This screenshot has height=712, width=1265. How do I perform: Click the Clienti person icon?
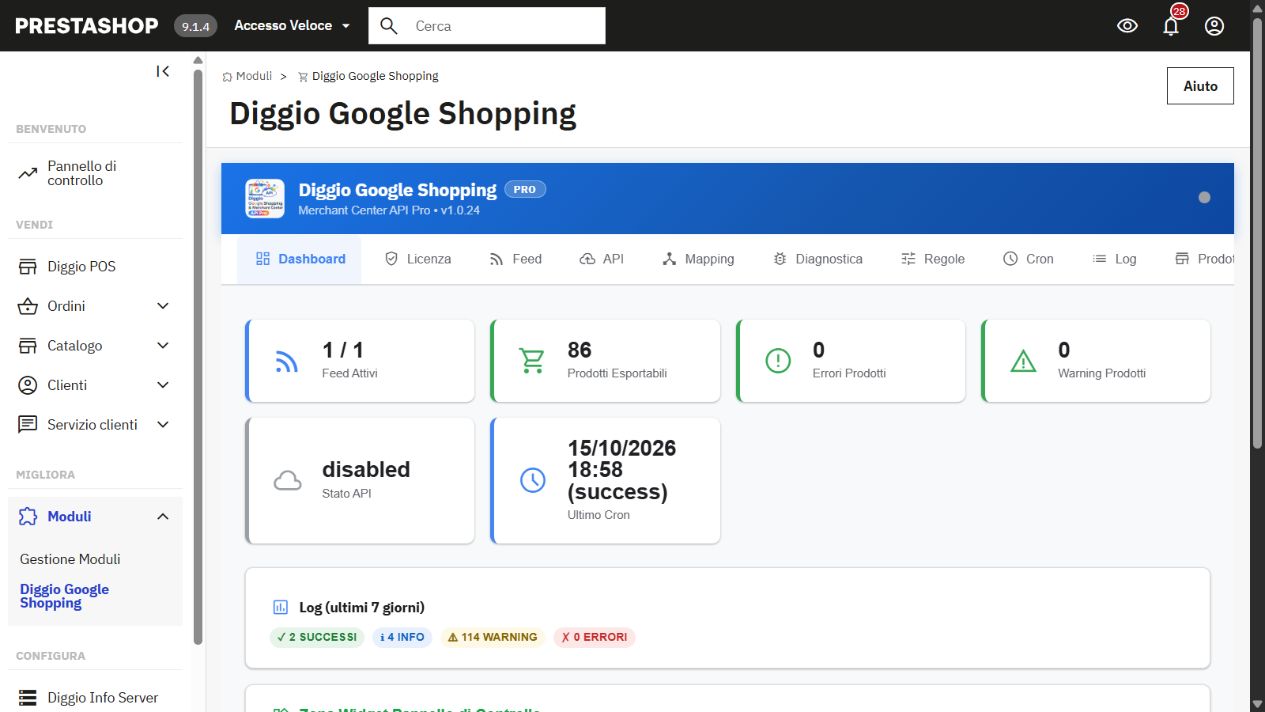point(28,385)
